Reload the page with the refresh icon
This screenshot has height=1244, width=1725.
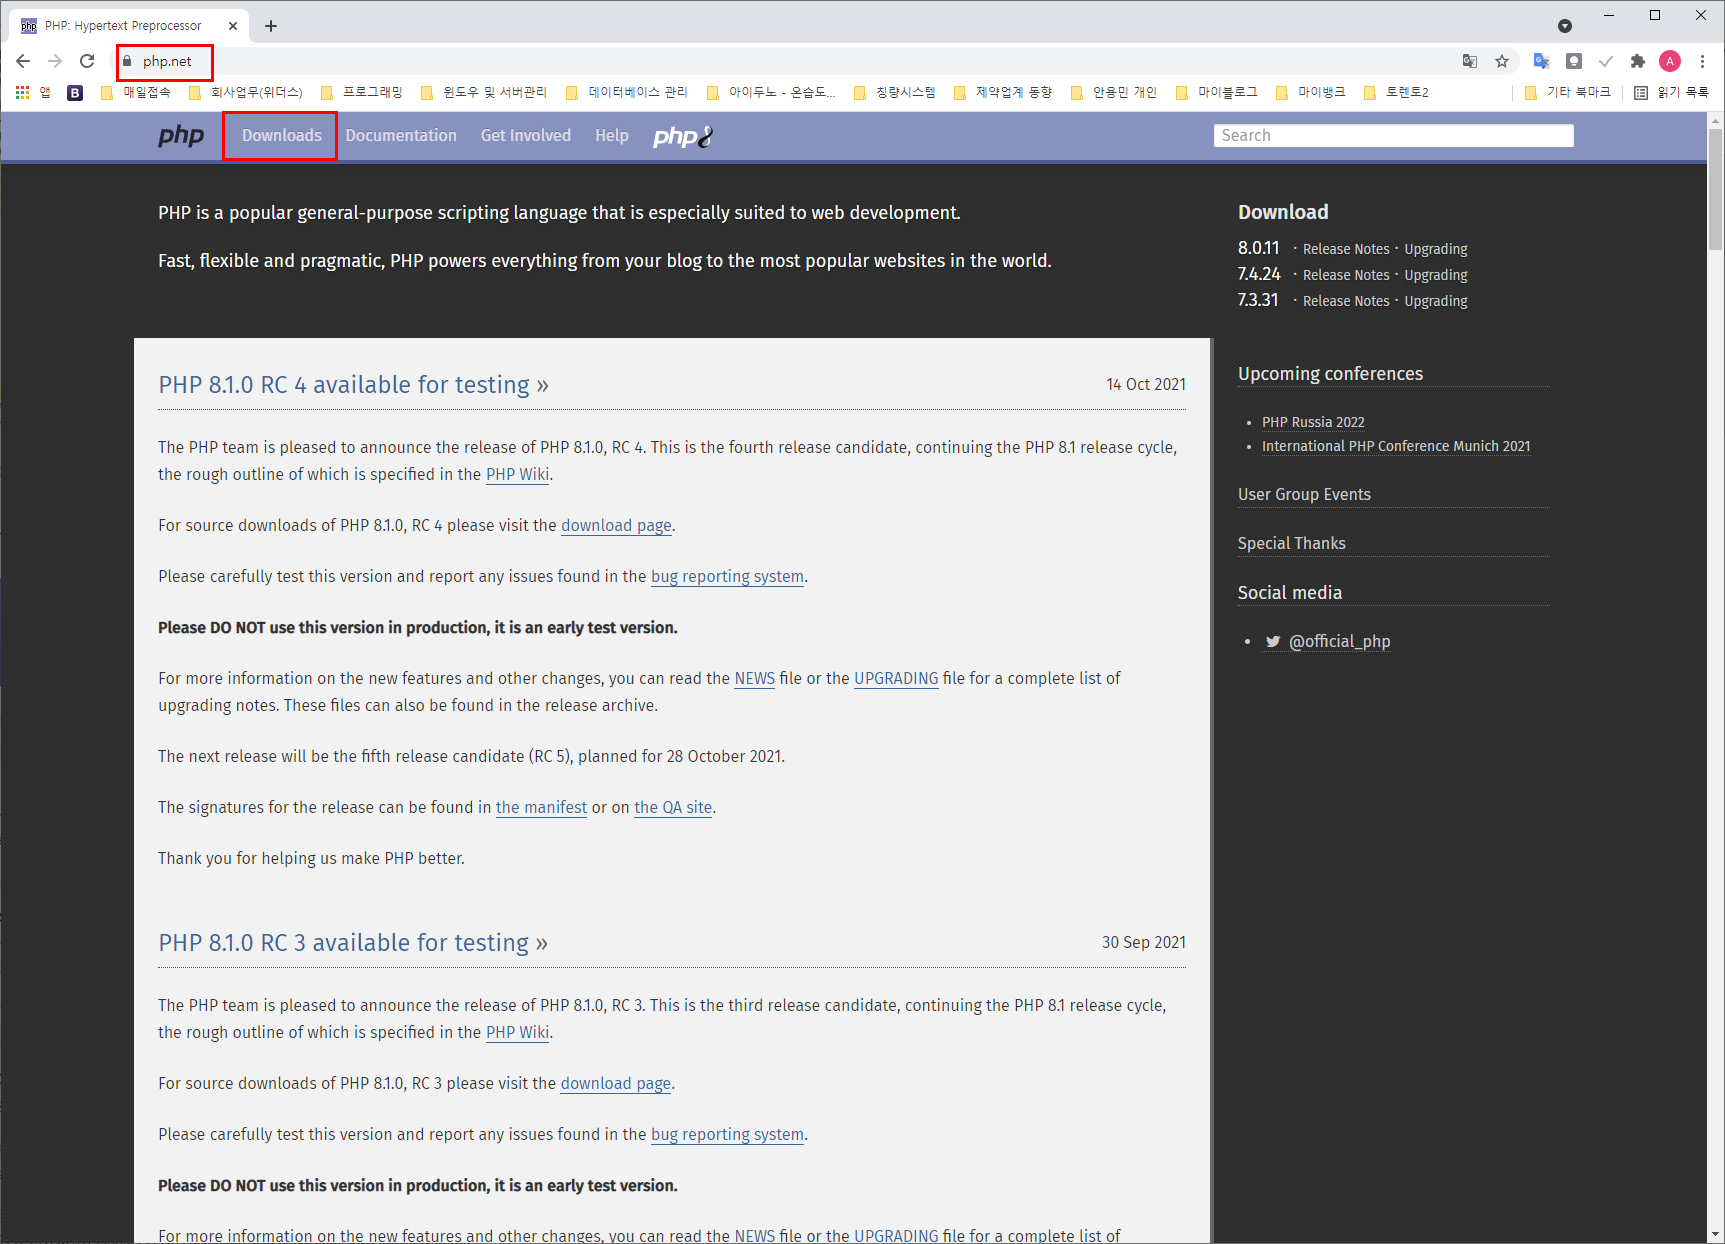[87, 61]
